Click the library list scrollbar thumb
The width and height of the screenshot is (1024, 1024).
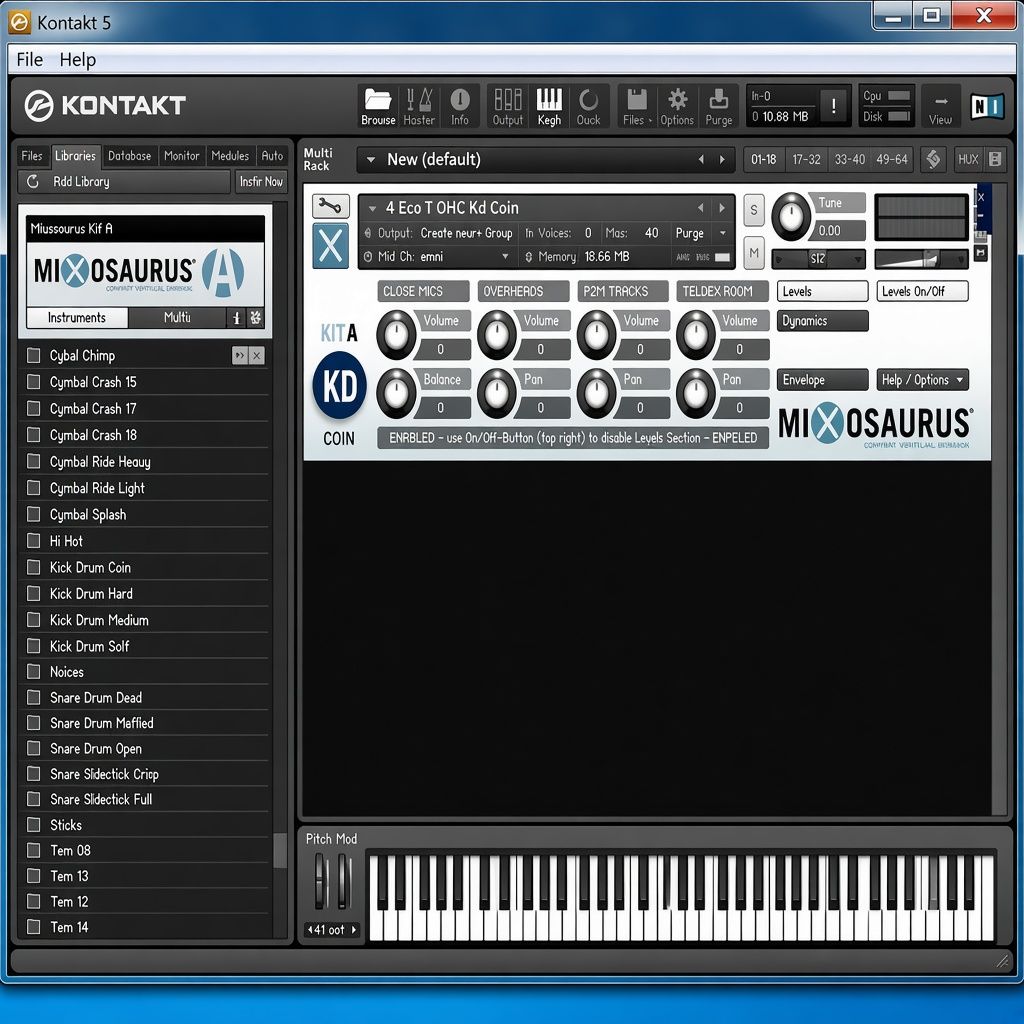pyautogui.click(x=280, y=850)
